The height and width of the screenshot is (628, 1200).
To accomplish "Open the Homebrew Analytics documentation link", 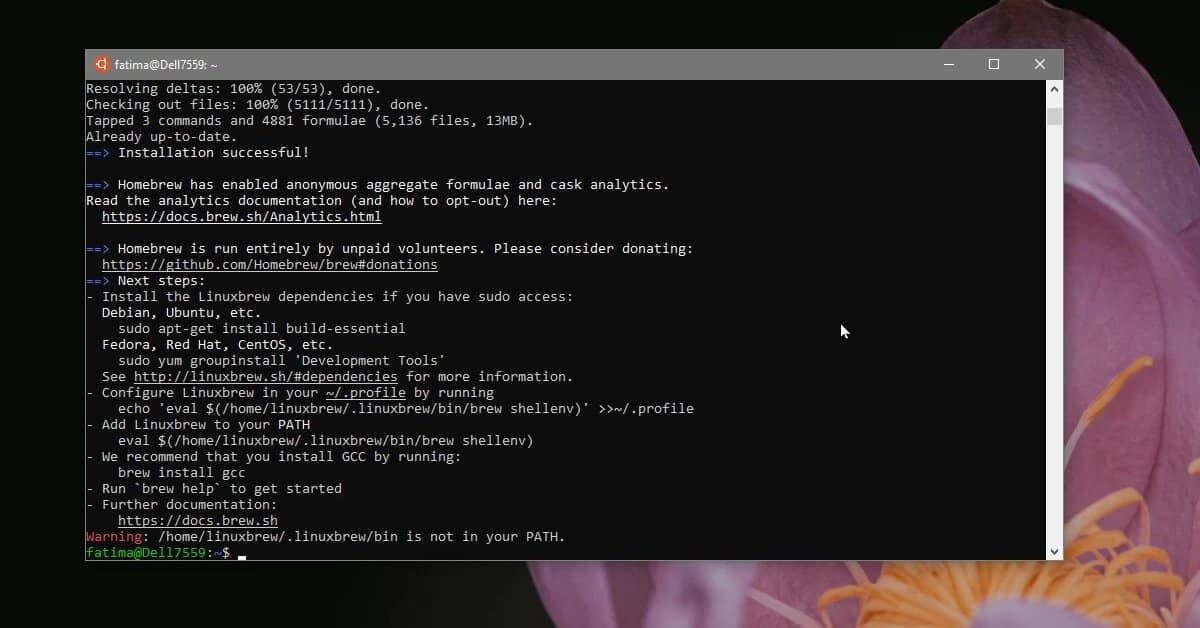I will 242,216.
